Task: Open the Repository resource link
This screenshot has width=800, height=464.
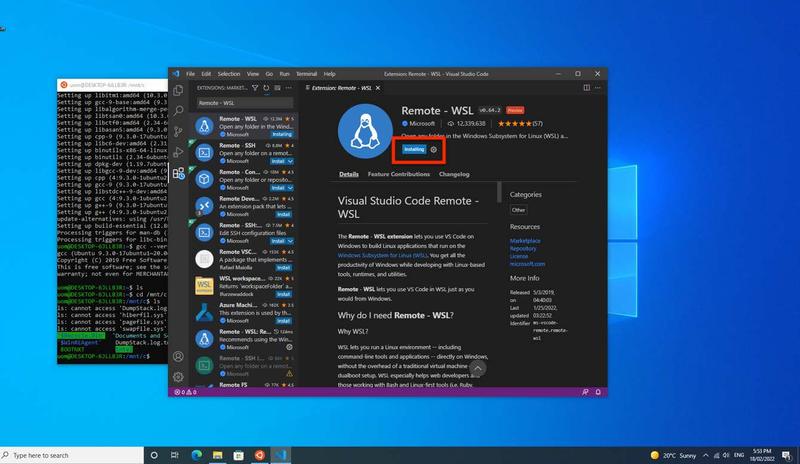Action: [x=523, y=249]
